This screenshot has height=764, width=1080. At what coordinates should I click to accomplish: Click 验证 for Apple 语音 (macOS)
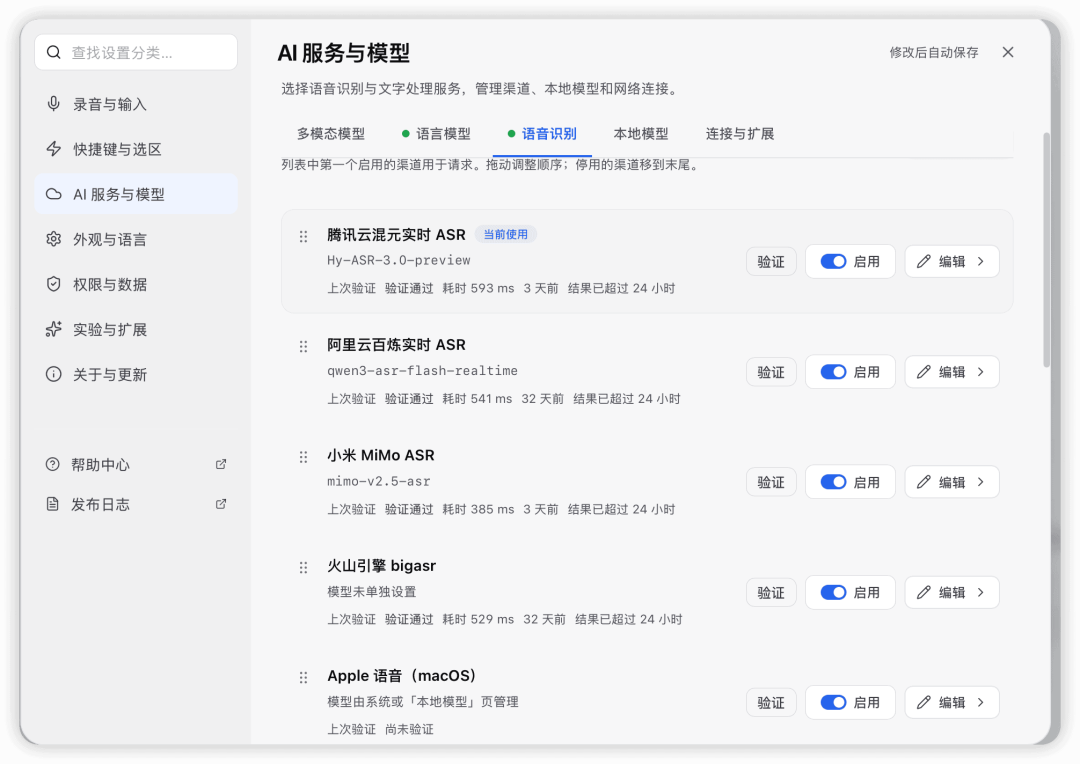pyautogui.click(x=771, y=703)
